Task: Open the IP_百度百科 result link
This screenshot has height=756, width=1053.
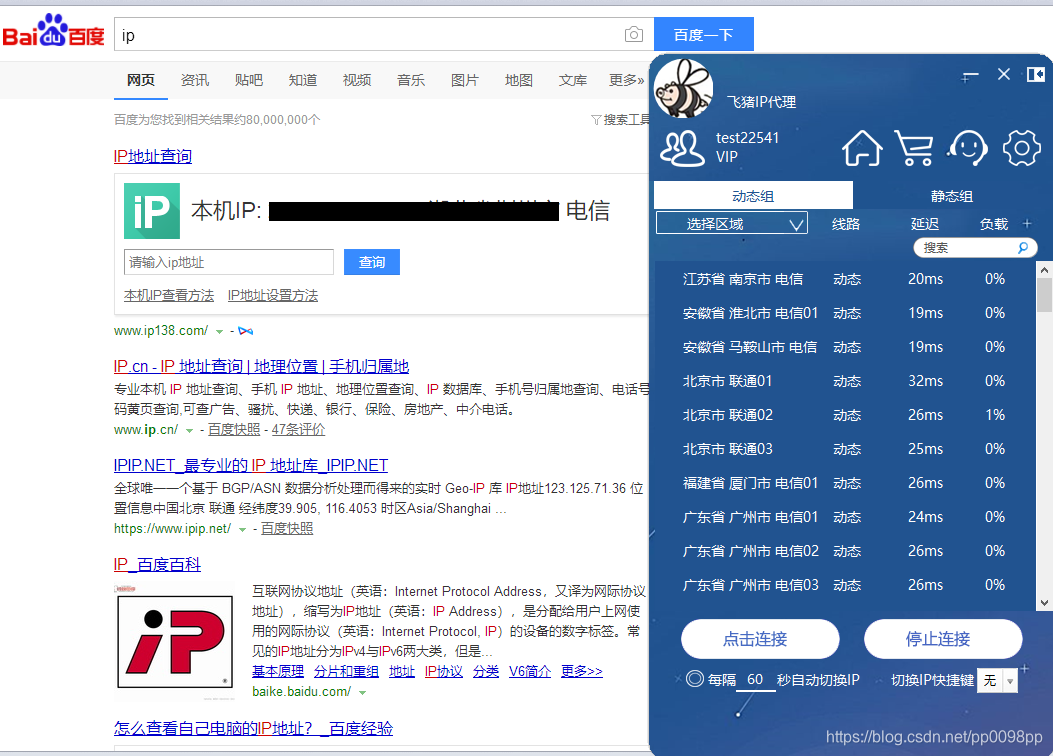Action: [157, 564]
